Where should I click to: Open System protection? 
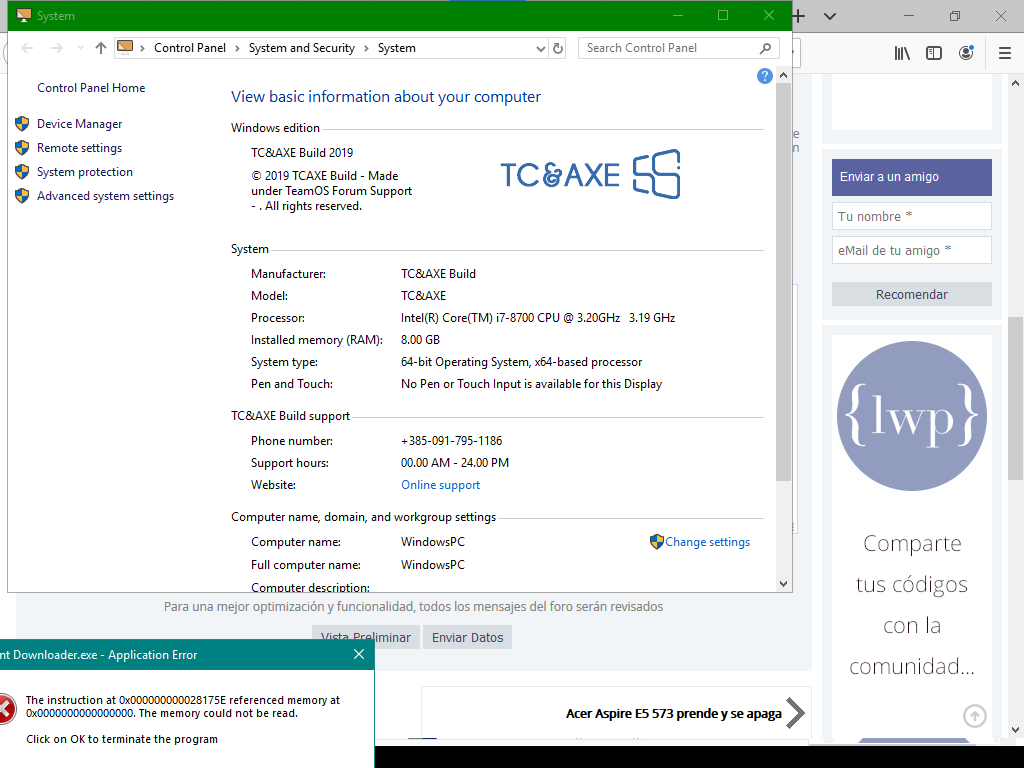(85, 172)
